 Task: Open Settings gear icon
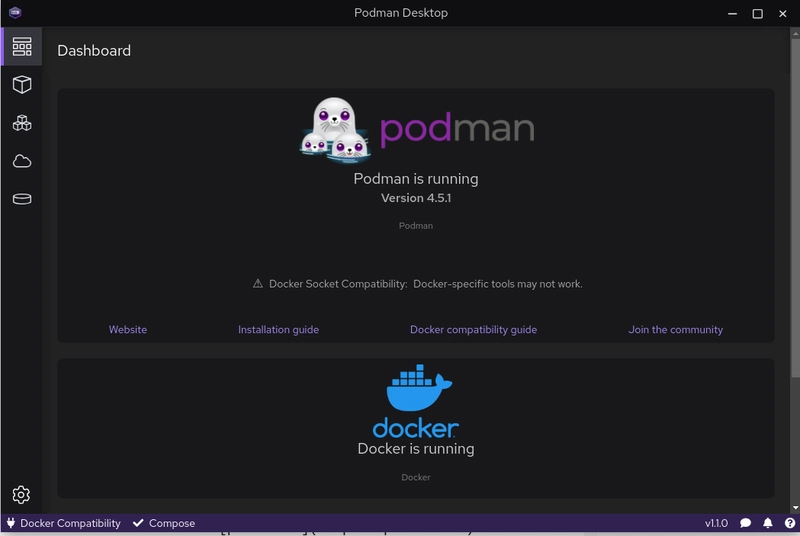[21, 495]
